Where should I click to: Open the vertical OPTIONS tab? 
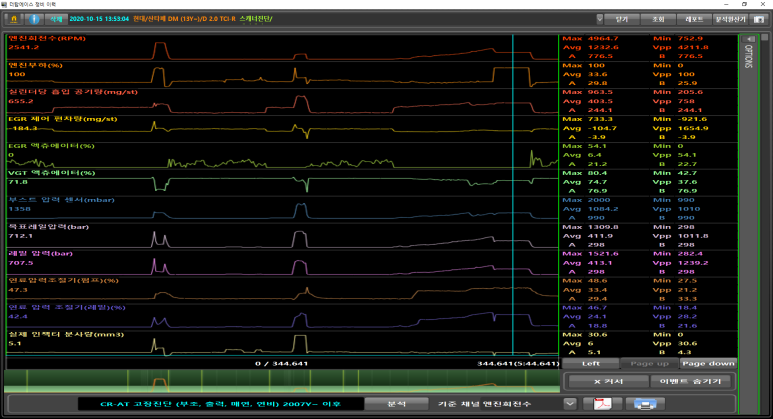[749, 57]
